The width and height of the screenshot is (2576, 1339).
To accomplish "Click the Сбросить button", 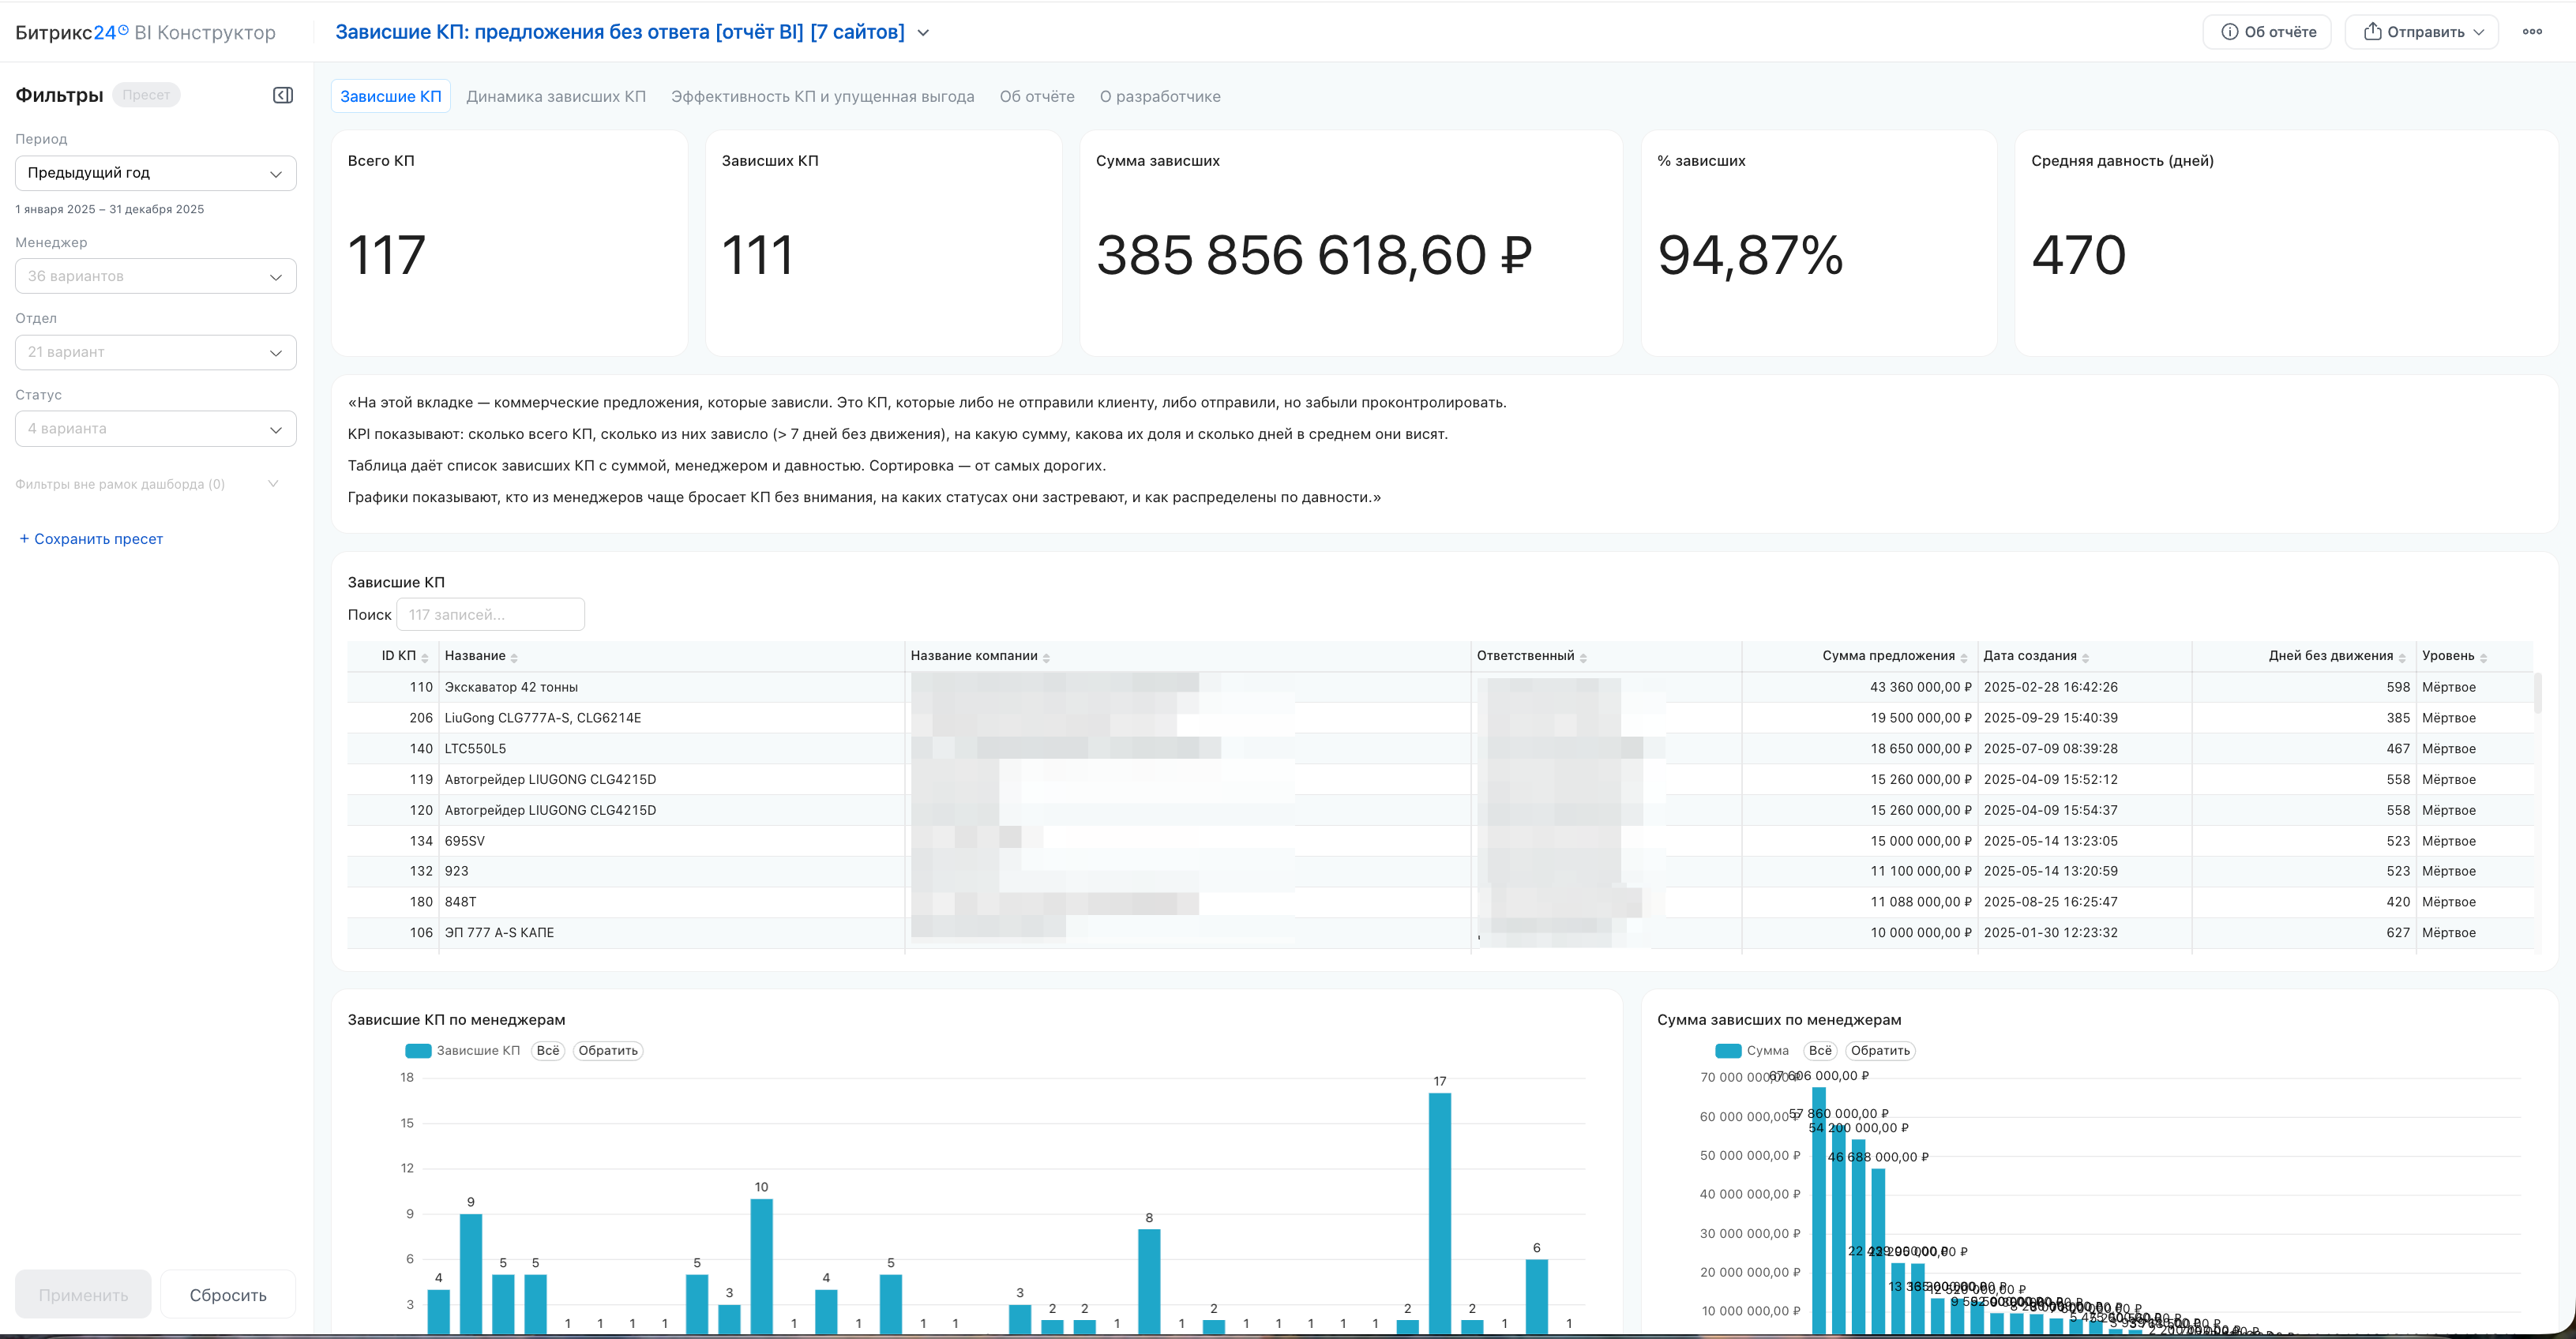I will coord(228,1295).
